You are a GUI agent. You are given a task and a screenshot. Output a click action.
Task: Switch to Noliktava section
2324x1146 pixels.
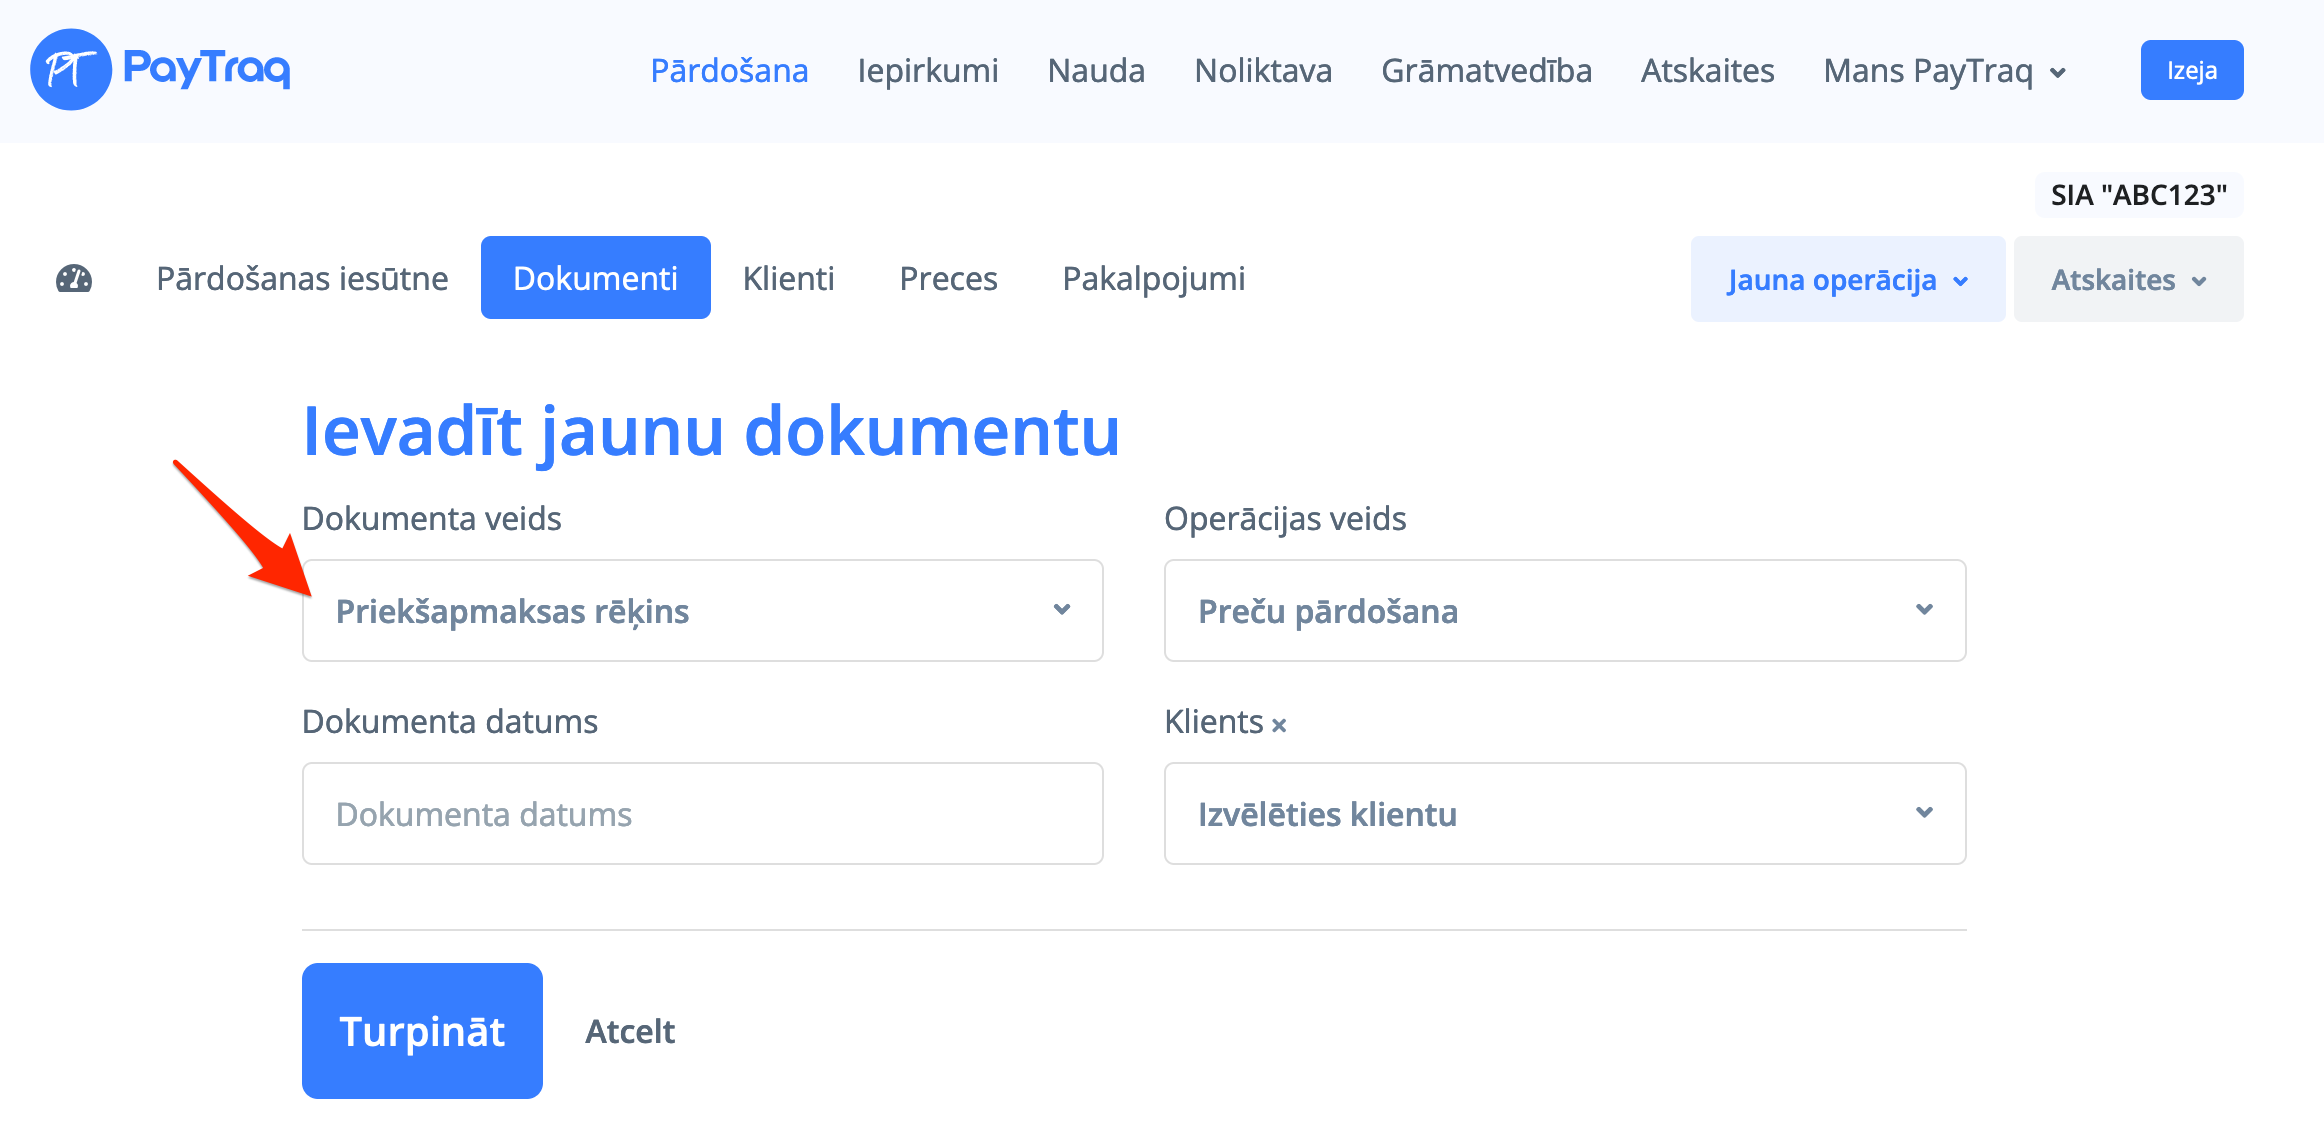1262,71
